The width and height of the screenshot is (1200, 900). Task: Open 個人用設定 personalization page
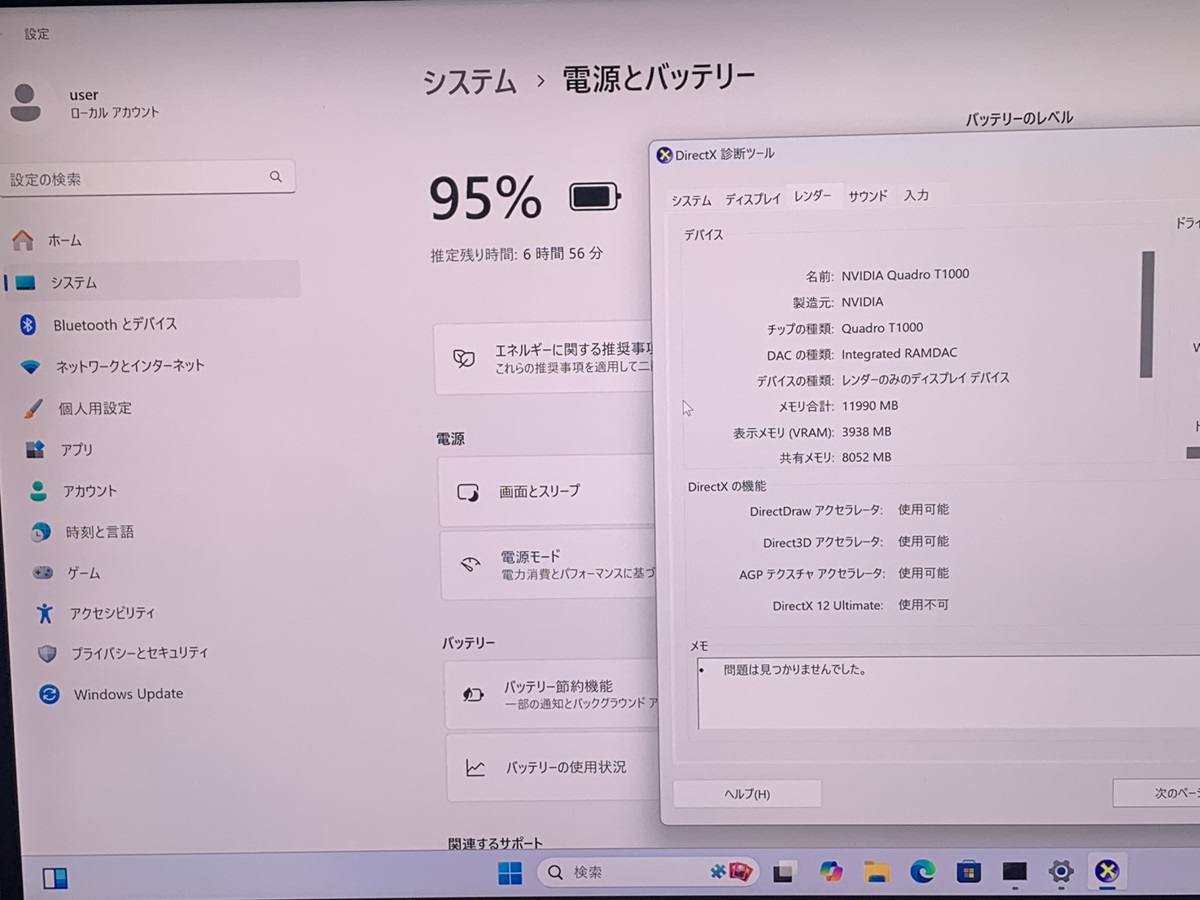click(x=94, y=408)
